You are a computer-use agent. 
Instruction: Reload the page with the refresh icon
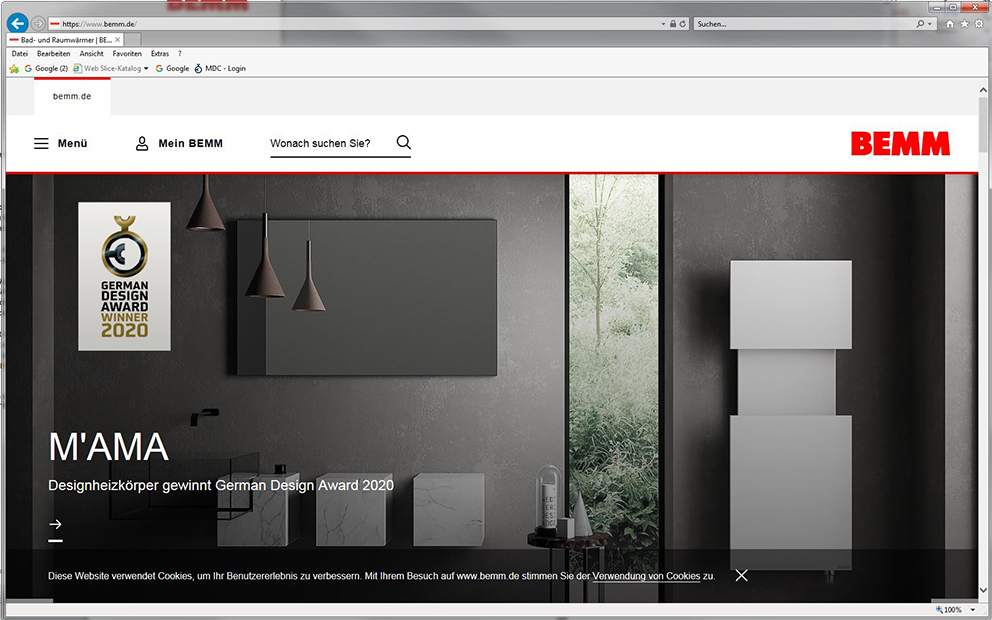(683, 24)
